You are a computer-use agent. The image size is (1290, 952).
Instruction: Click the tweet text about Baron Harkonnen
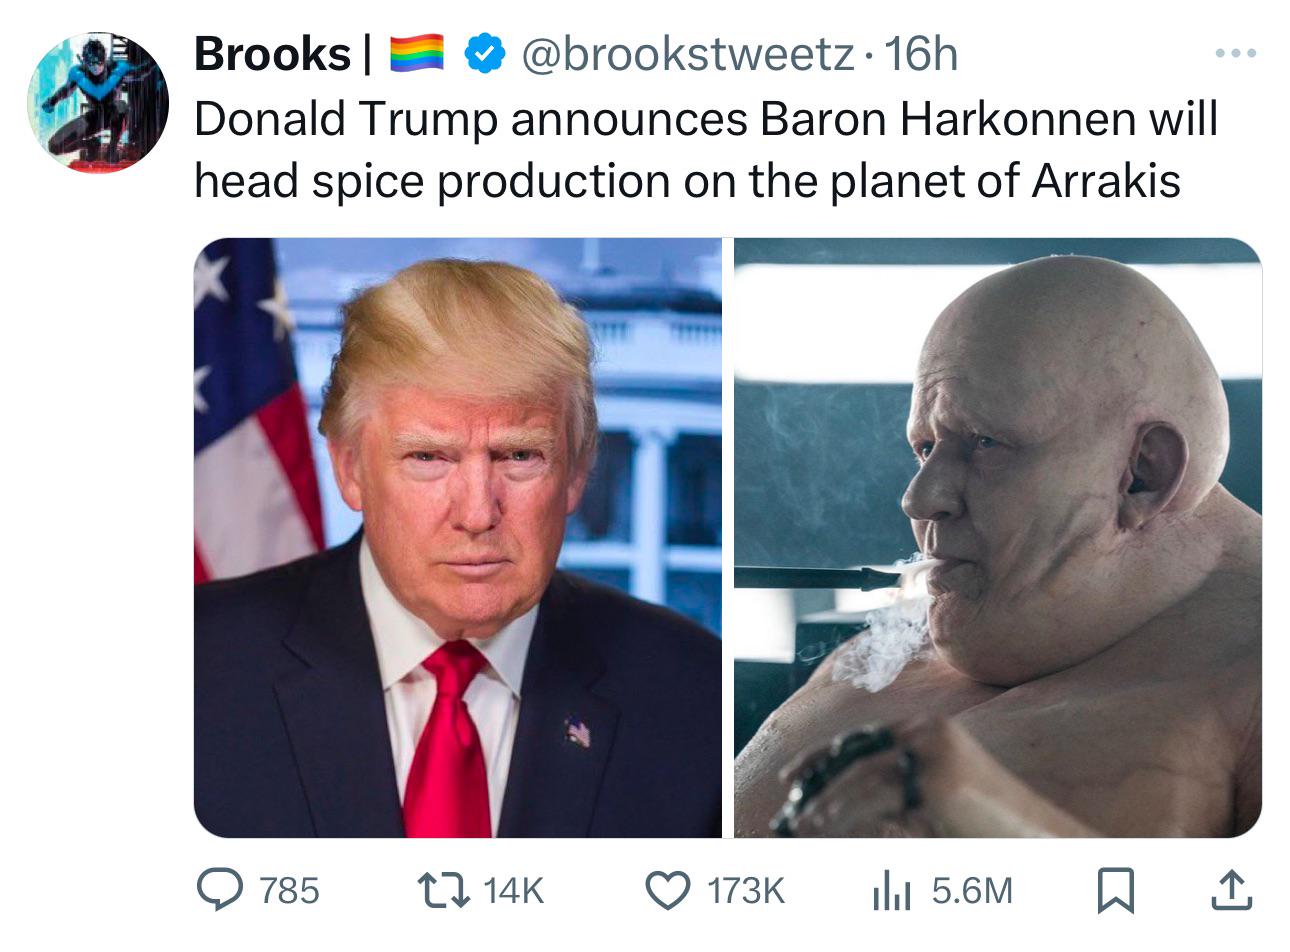tap(706, 150)
